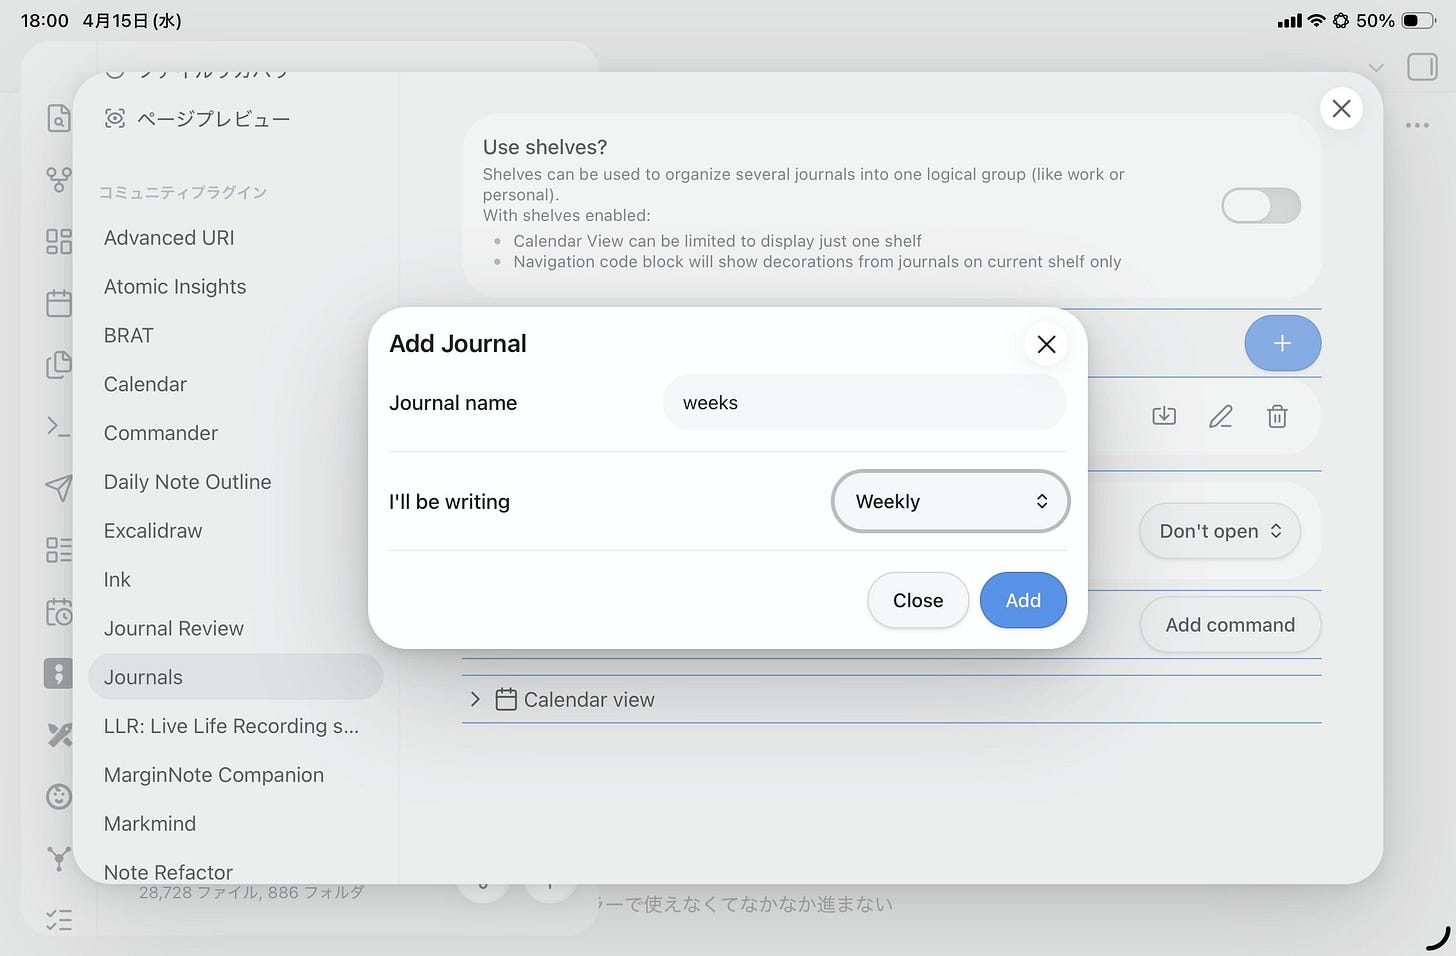Viewport: 1456px width, 956px height.
Task: Click paper plane icon in left ribbon
Action: 59,488
